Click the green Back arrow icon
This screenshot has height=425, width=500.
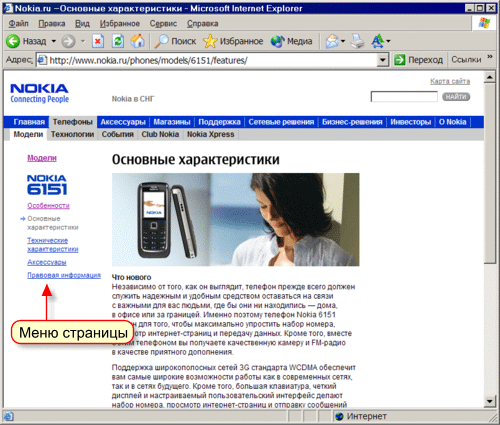[13, 41]
